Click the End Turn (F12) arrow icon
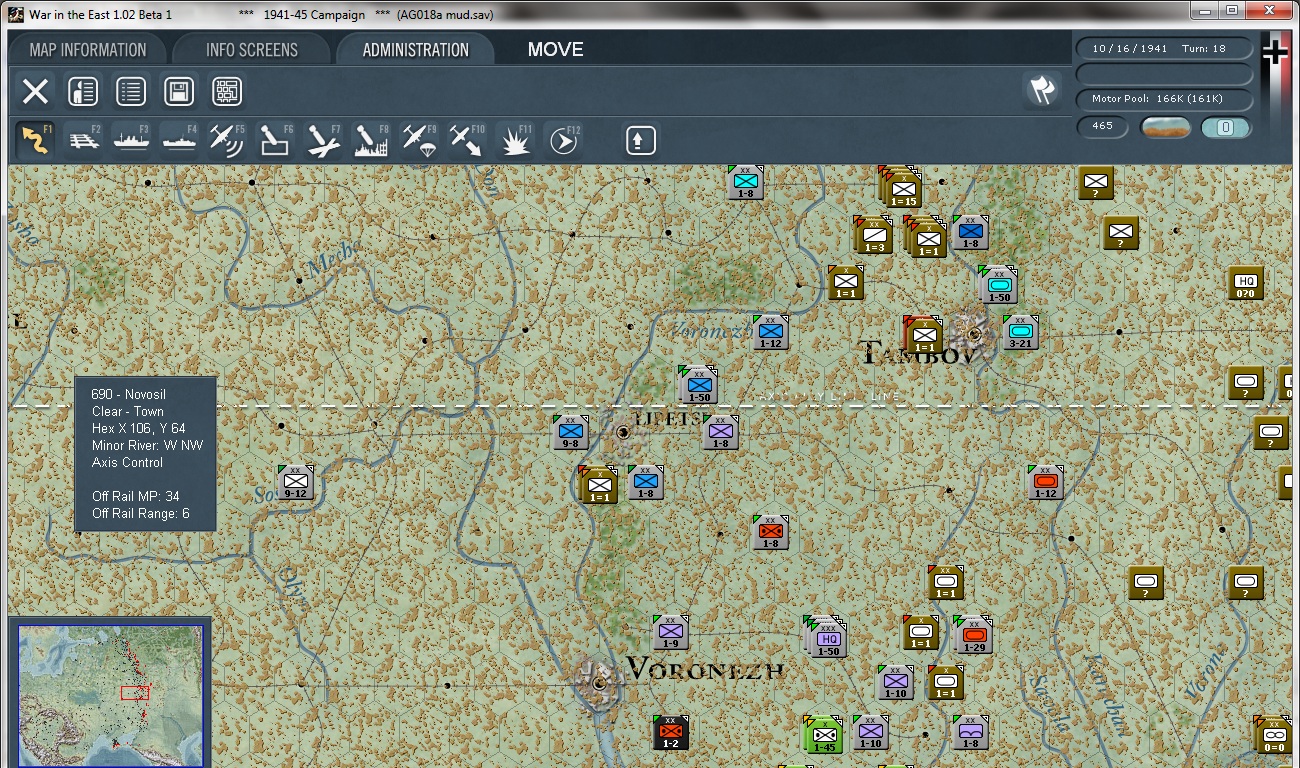 pyautogui.click(x=564, y=140)
